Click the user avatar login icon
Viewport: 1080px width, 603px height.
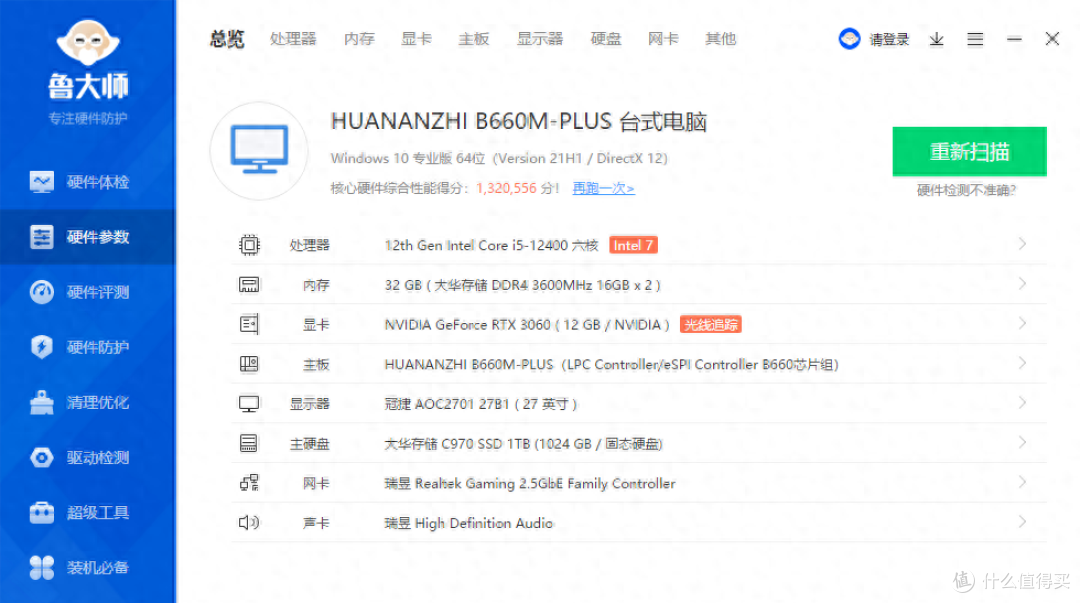[x=849, y=39]
